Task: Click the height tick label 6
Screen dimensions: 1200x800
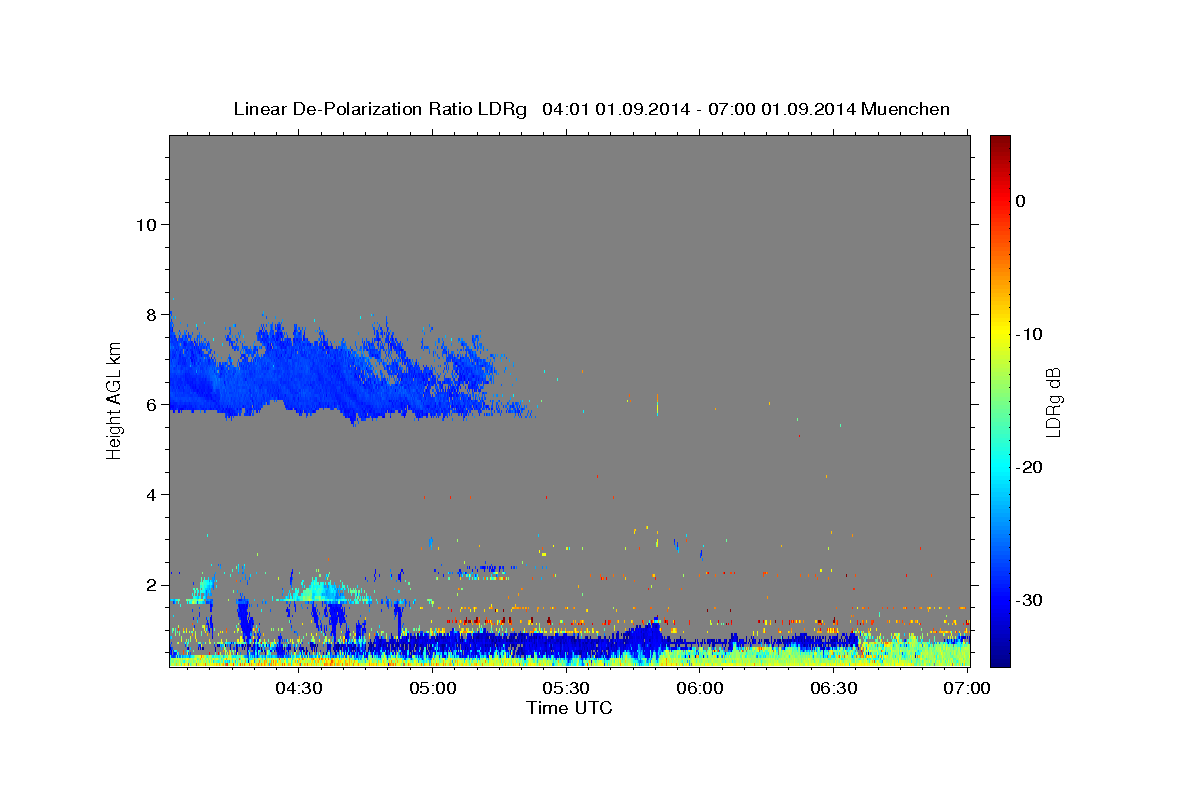Action: pos(151,405)
